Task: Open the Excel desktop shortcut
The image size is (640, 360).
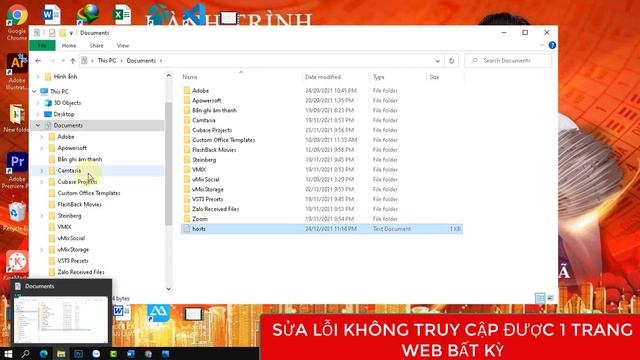Action: pyautogui.click(x=122, y=15)
